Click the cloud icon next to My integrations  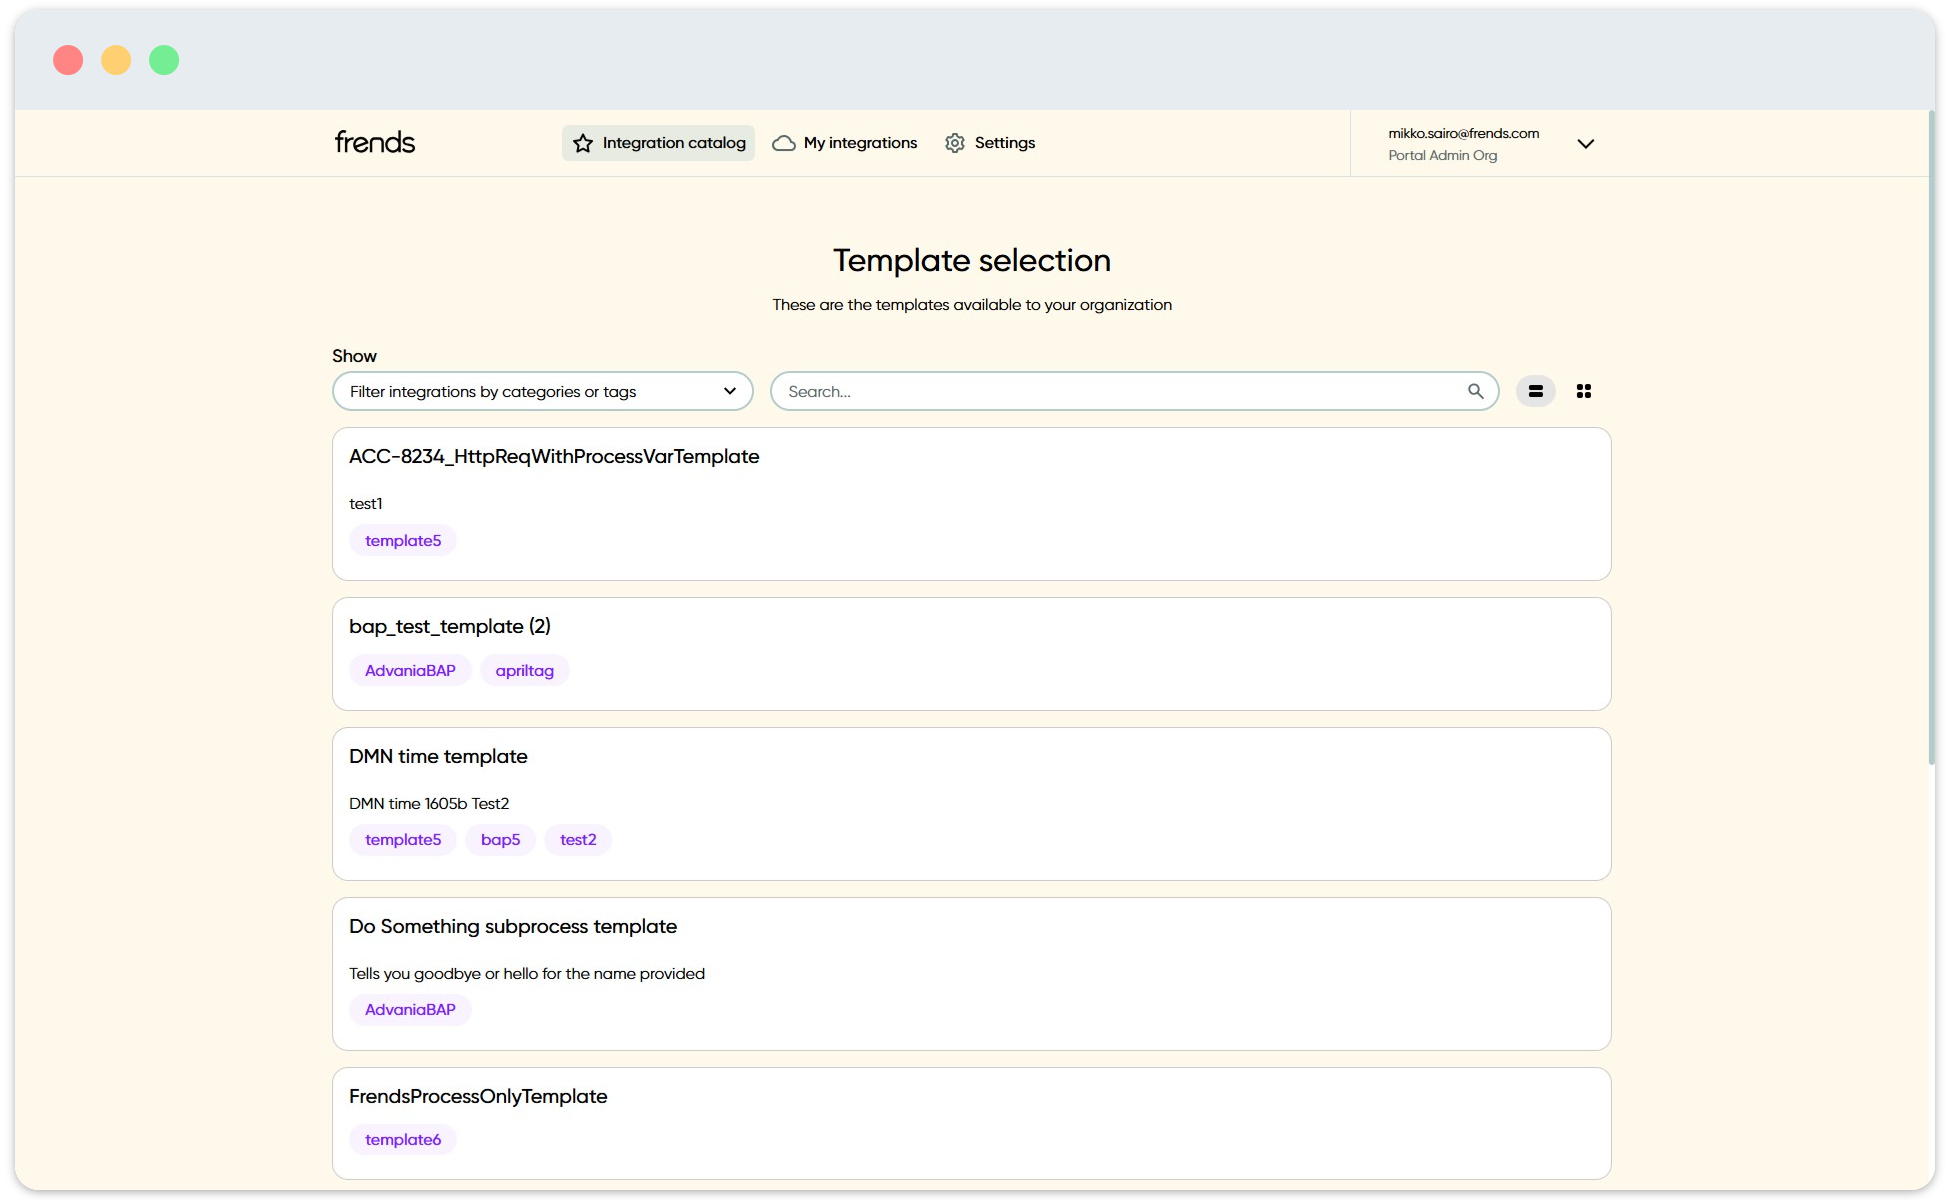click(x=783, y=142)
